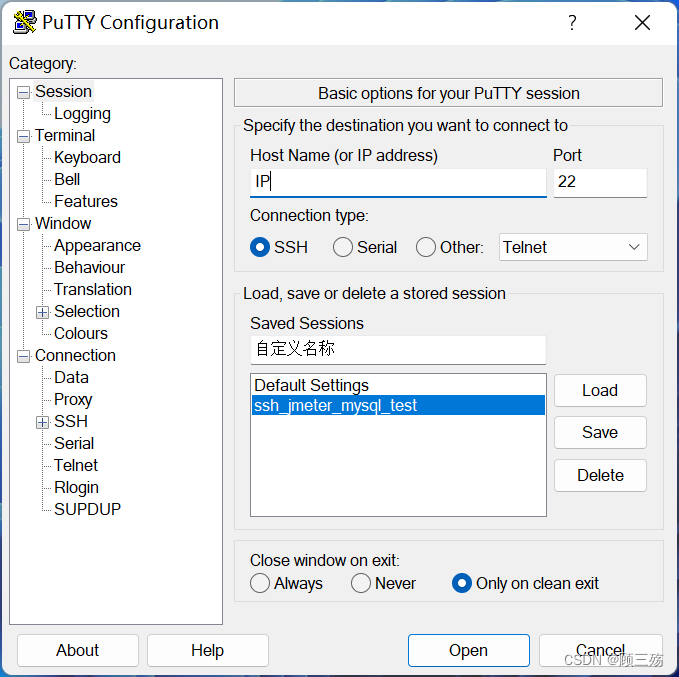Open the Telnet connection type dropdown

[573, 247]
